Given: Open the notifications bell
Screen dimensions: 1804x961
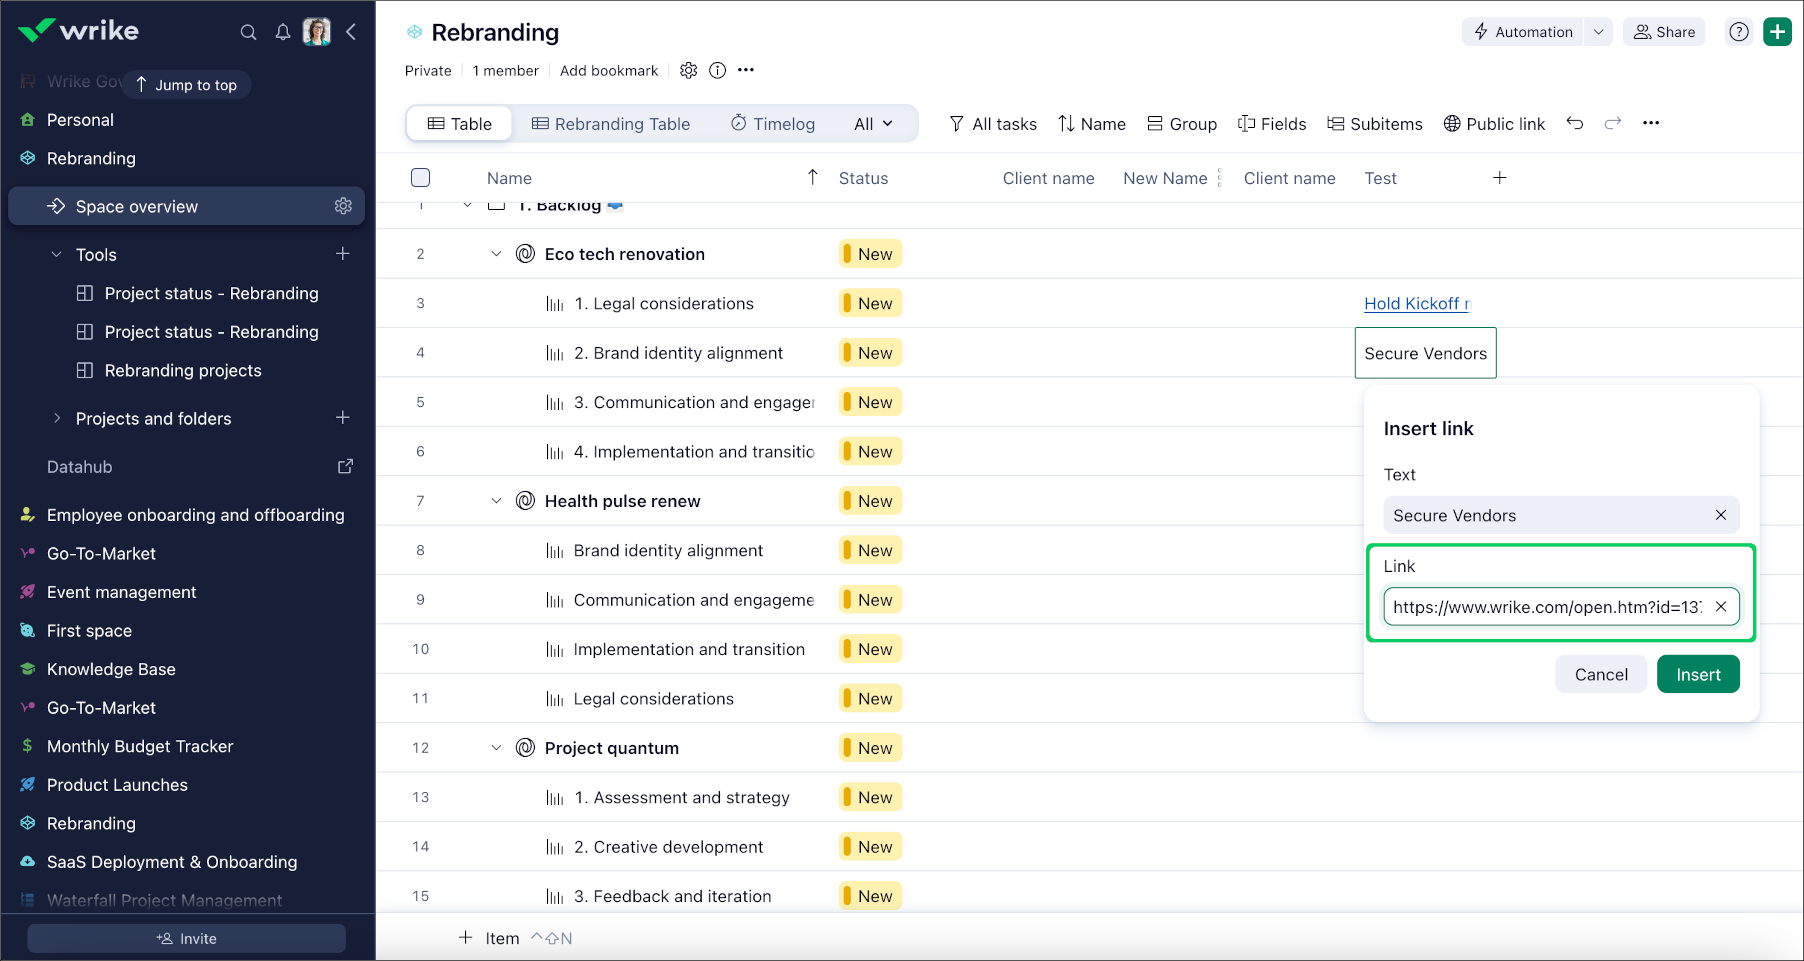Looking at the screenshot, I should pos(283,32).
